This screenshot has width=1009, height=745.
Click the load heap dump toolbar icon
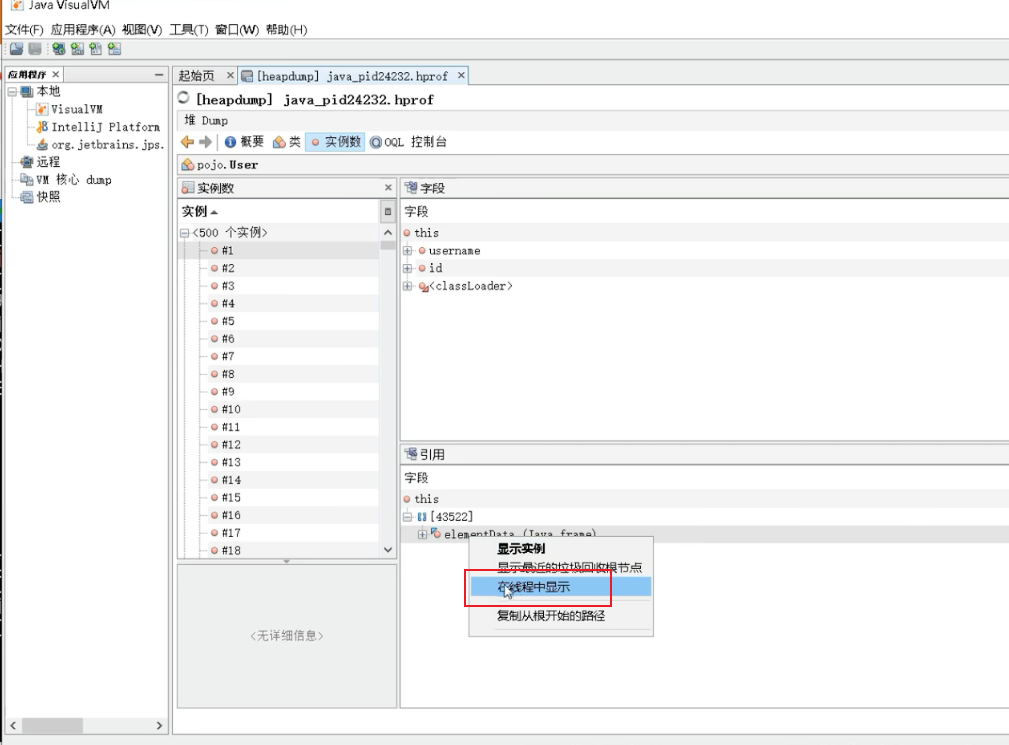coord(16,49)
